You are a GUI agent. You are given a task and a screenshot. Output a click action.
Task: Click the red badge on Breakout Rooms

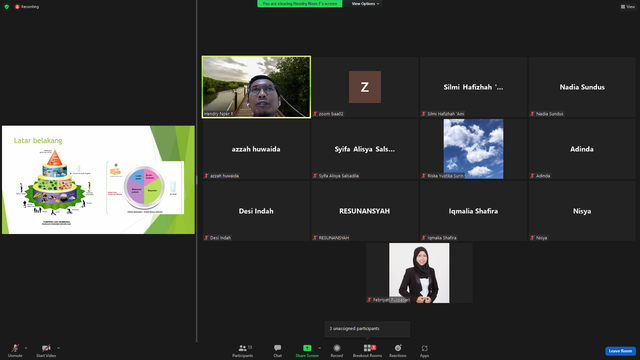[373, 347]
